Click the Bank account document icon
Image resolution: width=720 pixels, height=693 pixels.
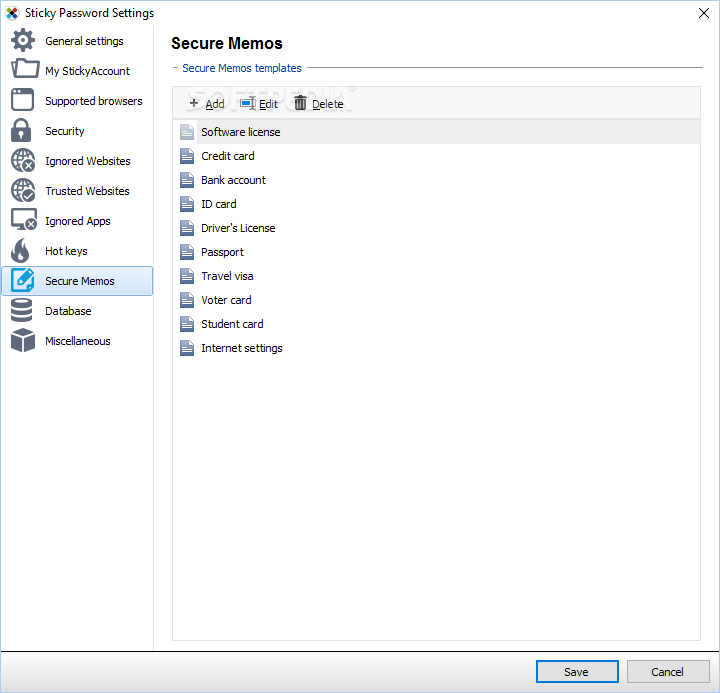(186, 180)
